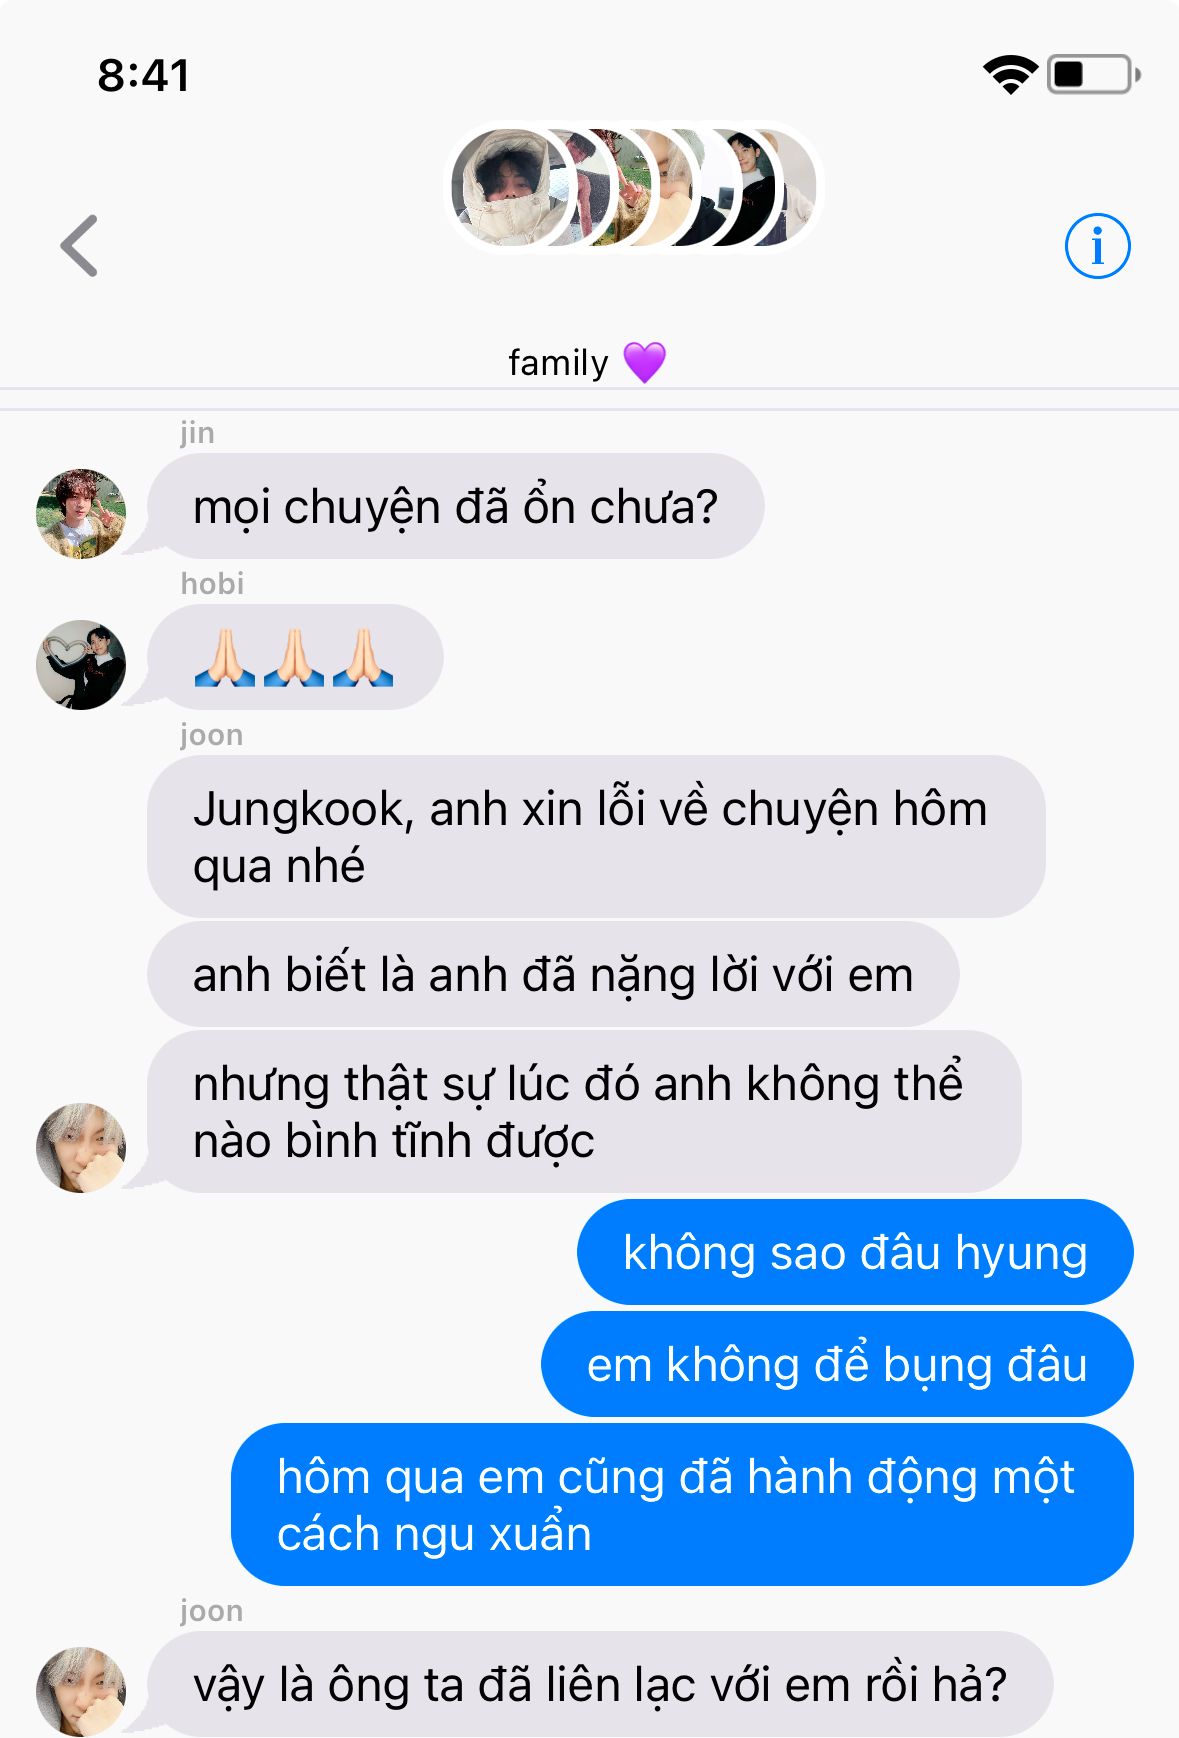Viewport: 1179px width, 1738px height.
Task: Tap joon's avatar beside the last message
Action: coord(81,1691)
